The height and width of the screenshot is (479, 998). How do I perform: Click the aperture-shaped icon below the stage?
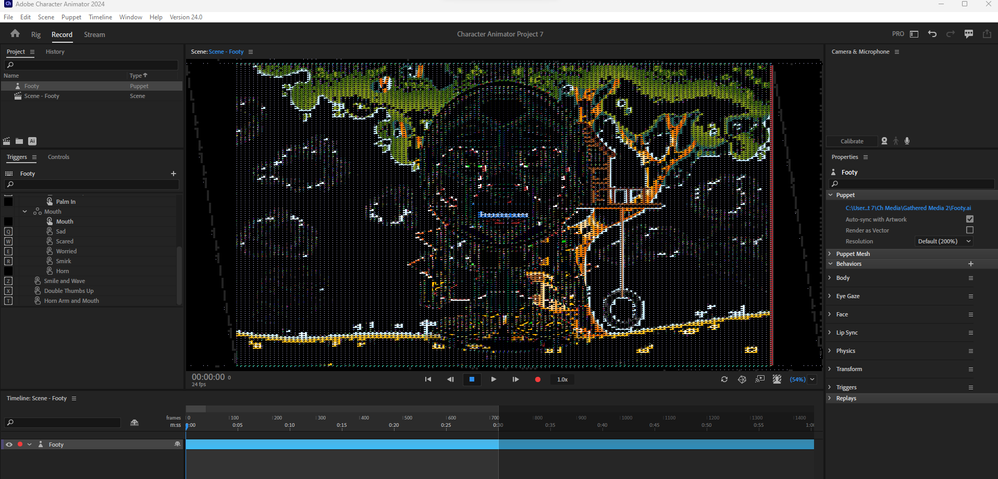pos(741,379)
